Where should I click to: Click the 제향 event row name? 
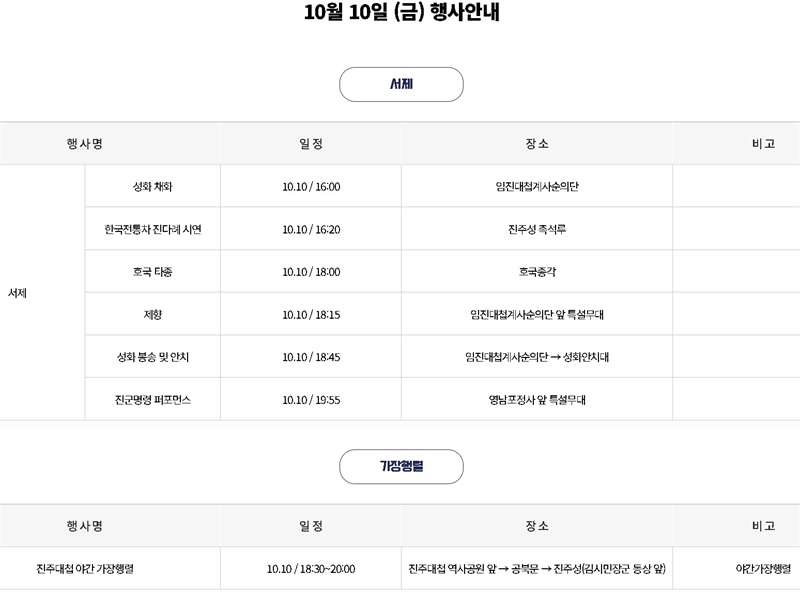click(x=152, y=314)
